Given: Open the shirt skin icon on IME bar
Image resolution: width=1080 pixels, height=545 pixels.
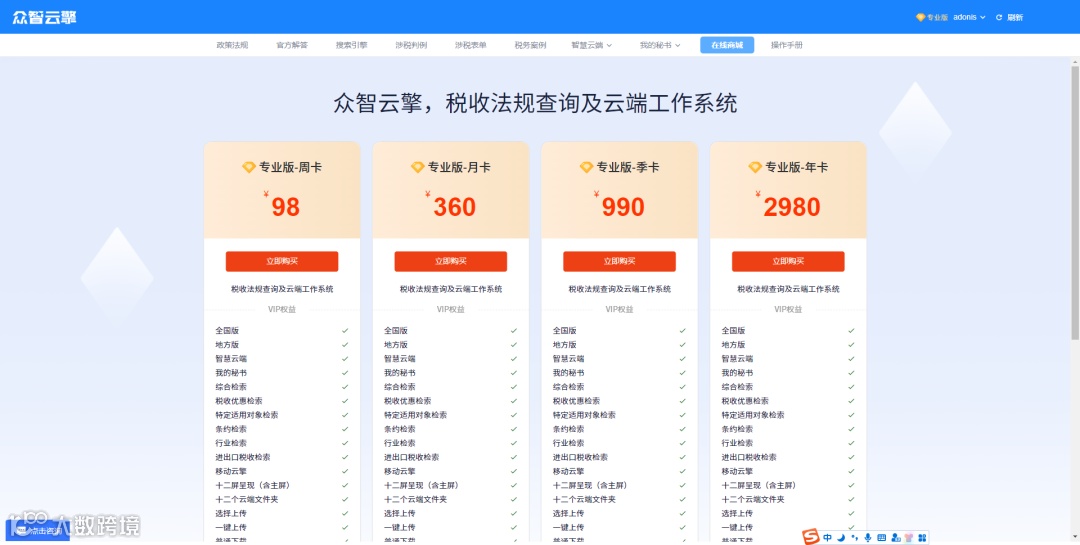Looking at the screenshot, I should [x=909, y=537].
